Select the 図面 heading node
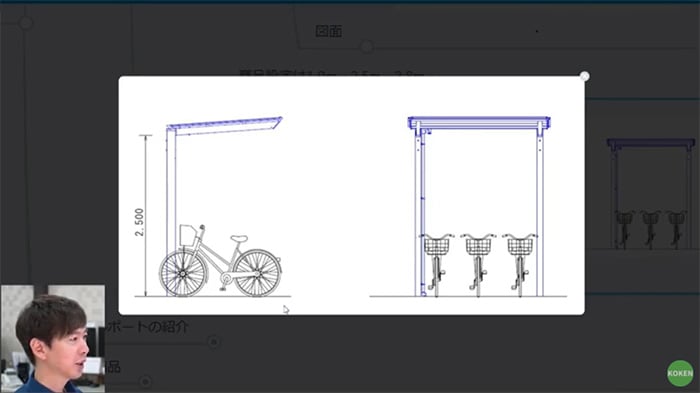The width and height of the screenshot is (700, 393). point(329,31)
